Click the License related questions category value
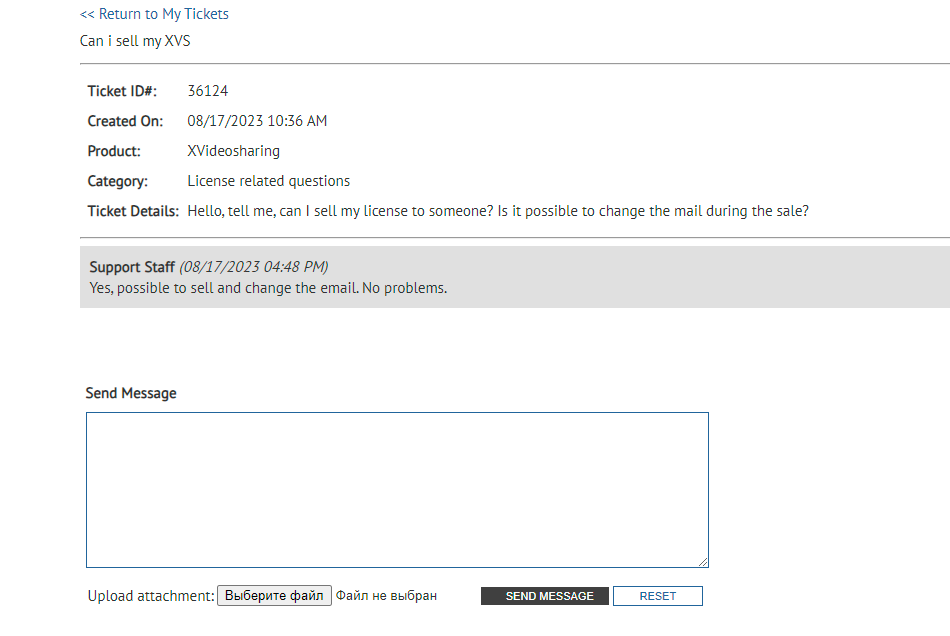The height and width of the screenshot is (636, 950). (x=268, y=181)
